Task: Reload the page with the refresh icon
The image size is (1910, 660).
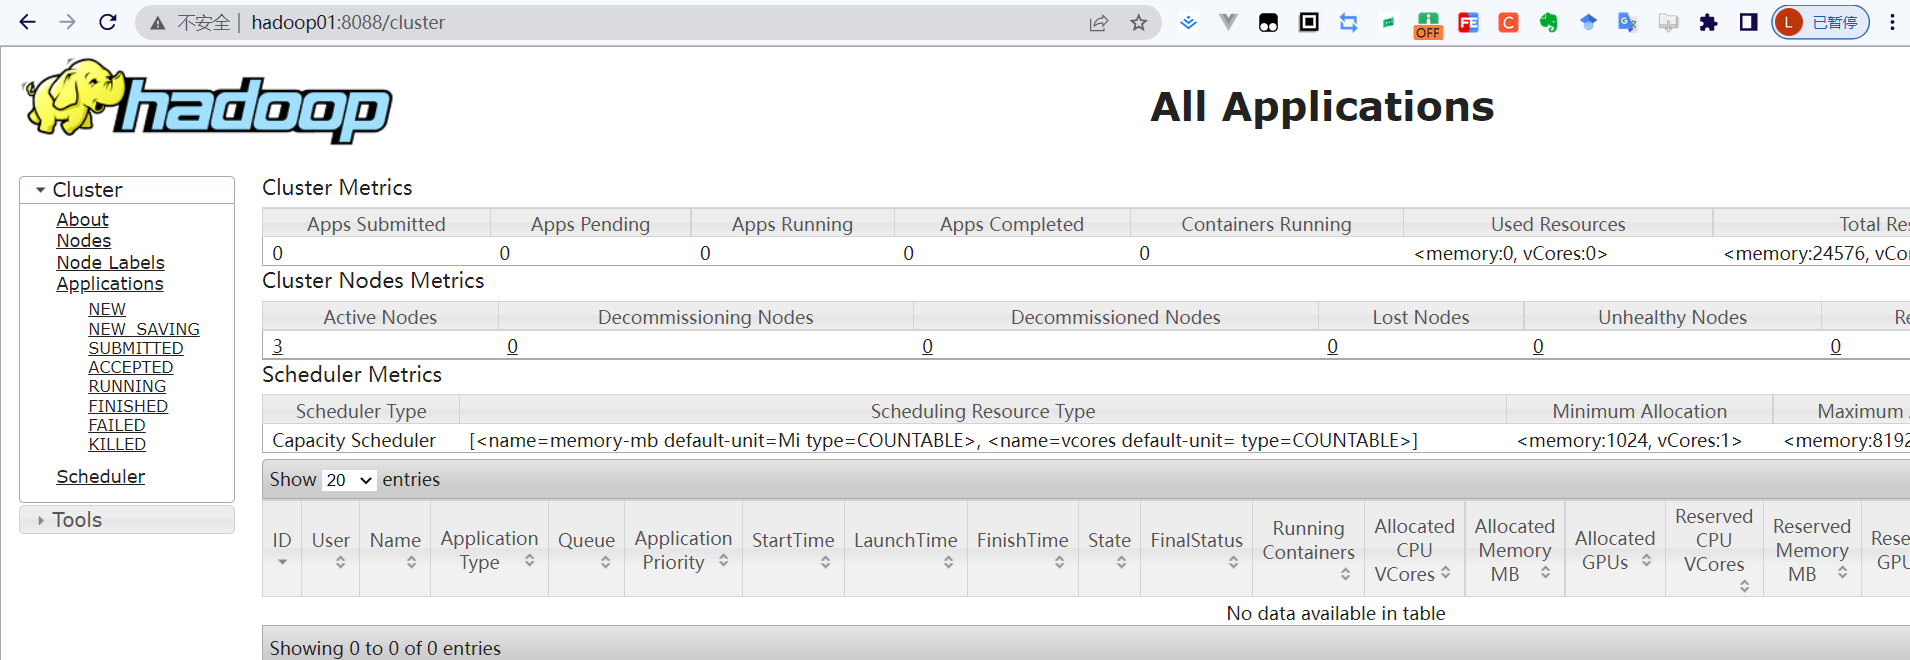Action: pos(108,22)
